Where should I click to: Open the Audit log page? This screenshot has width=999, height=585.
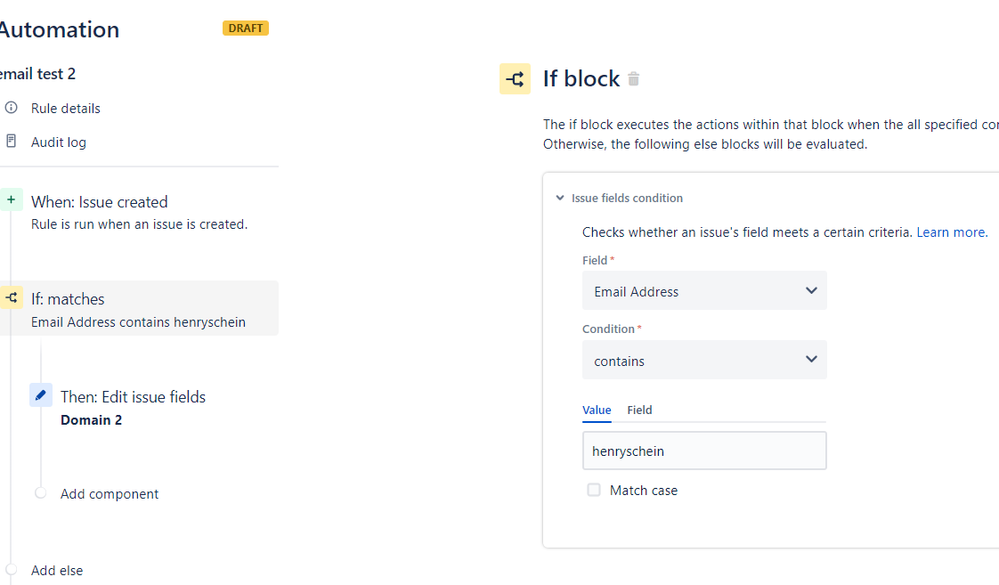pyautogui.click(x=58, y=142)
